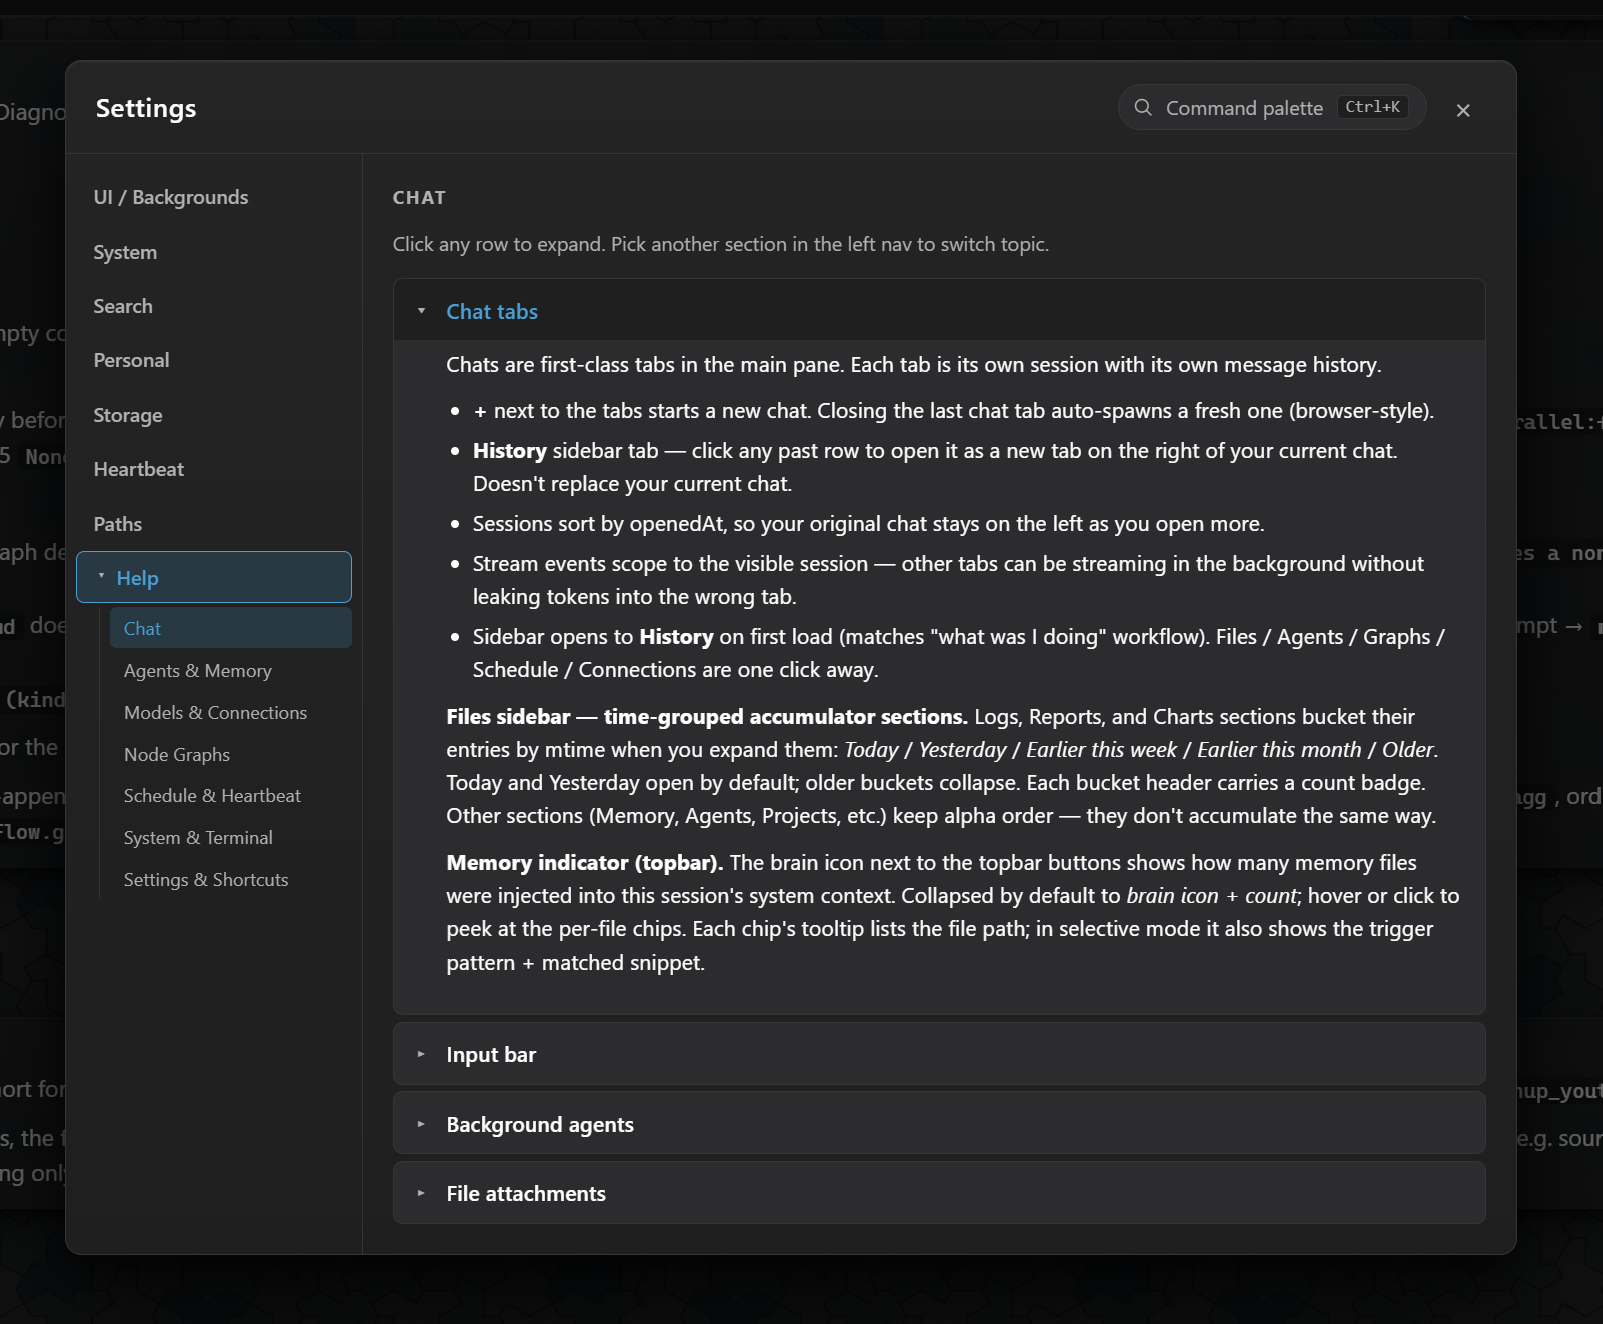The height and width of the screenshot is (1324, 1603).
Task: Click the Input bar row title
Action: [491, 1055]
